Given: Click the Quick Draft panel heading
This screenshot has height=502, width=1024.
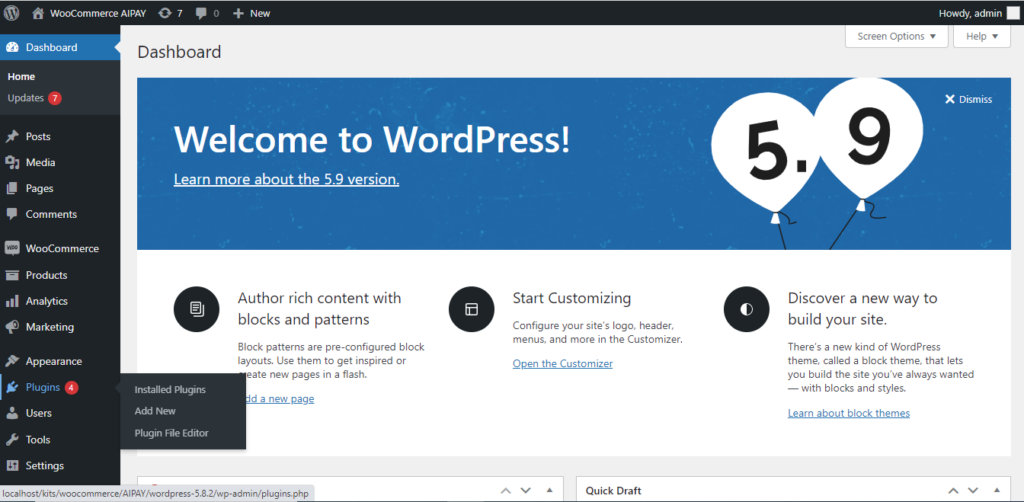Looking at the screenshot, I should (613, 490).
